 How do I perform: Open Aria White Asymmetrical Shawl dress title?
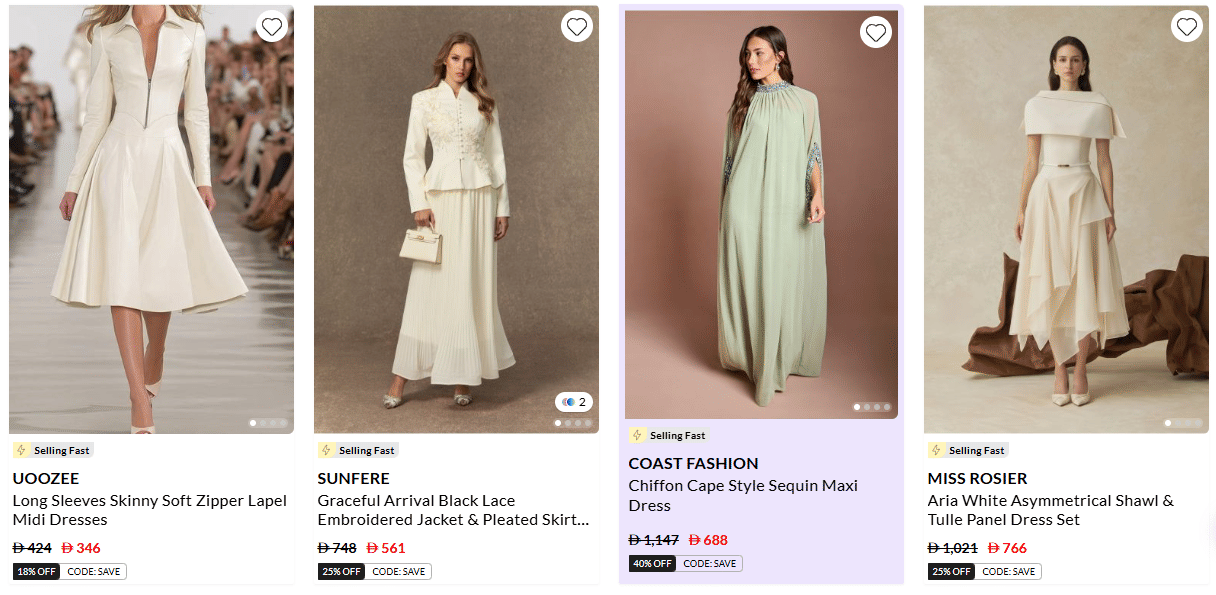point(1050,510)
